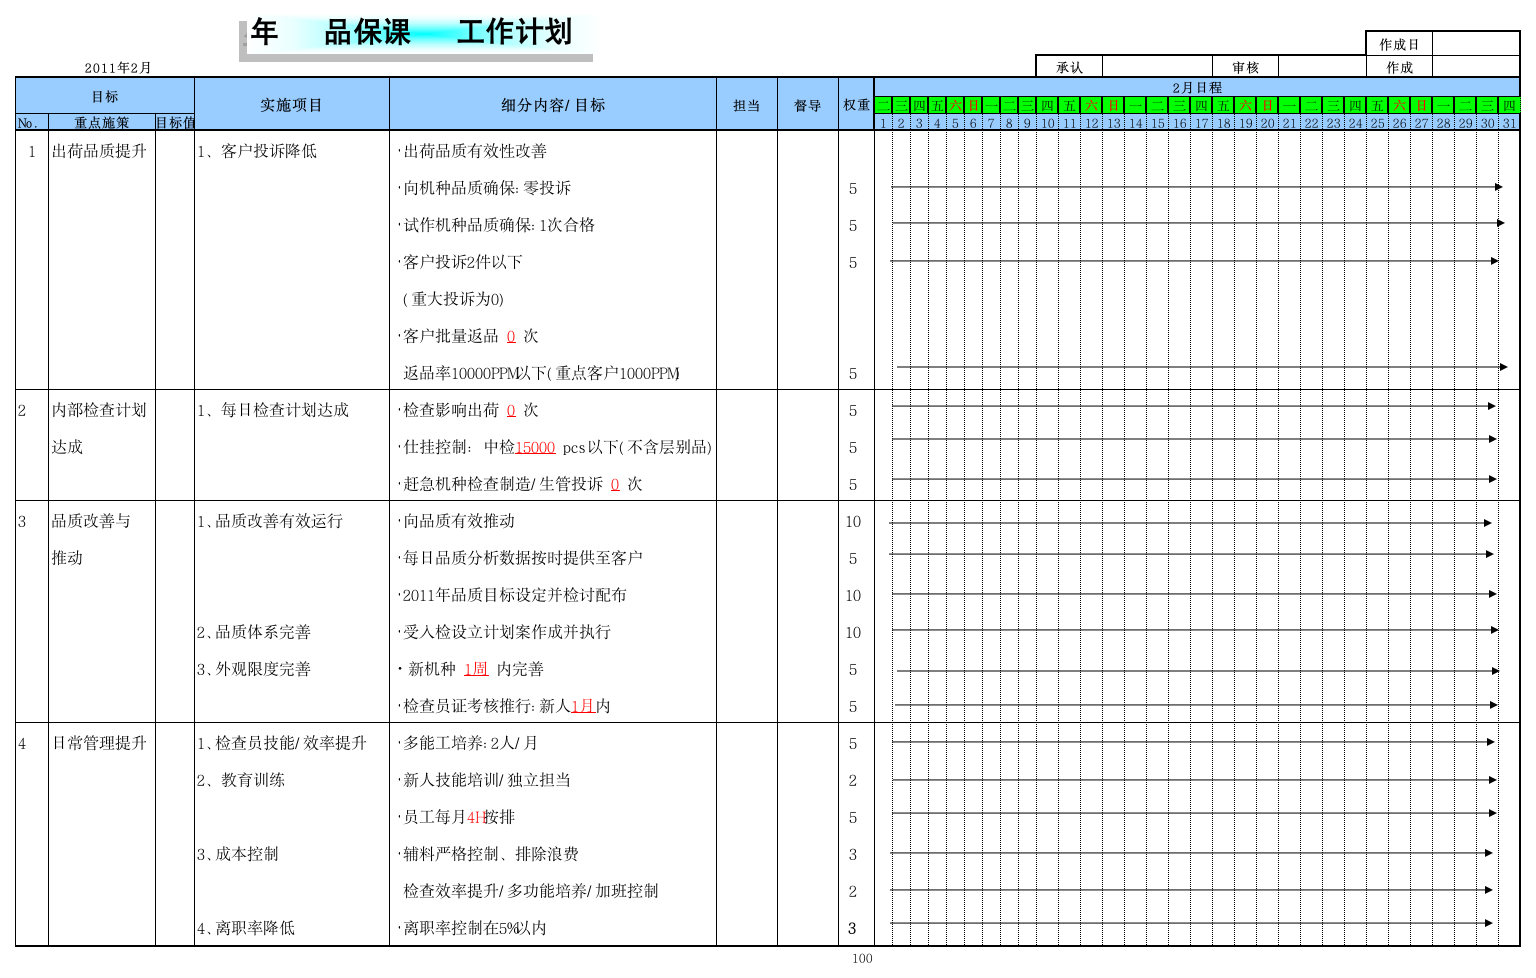Click the '权重' column header

click(856, 104)
